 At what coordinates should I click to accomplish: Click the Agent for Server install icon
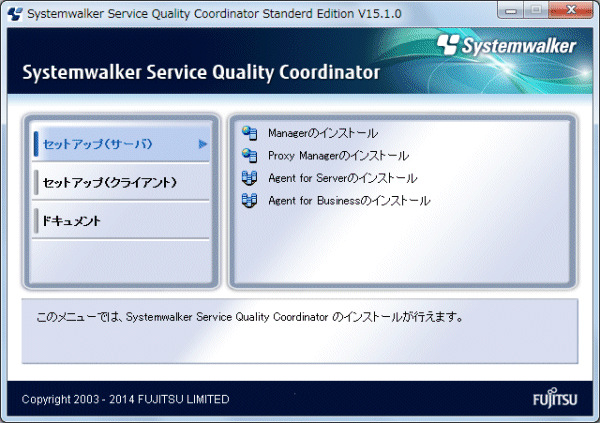tap(249, 178)
